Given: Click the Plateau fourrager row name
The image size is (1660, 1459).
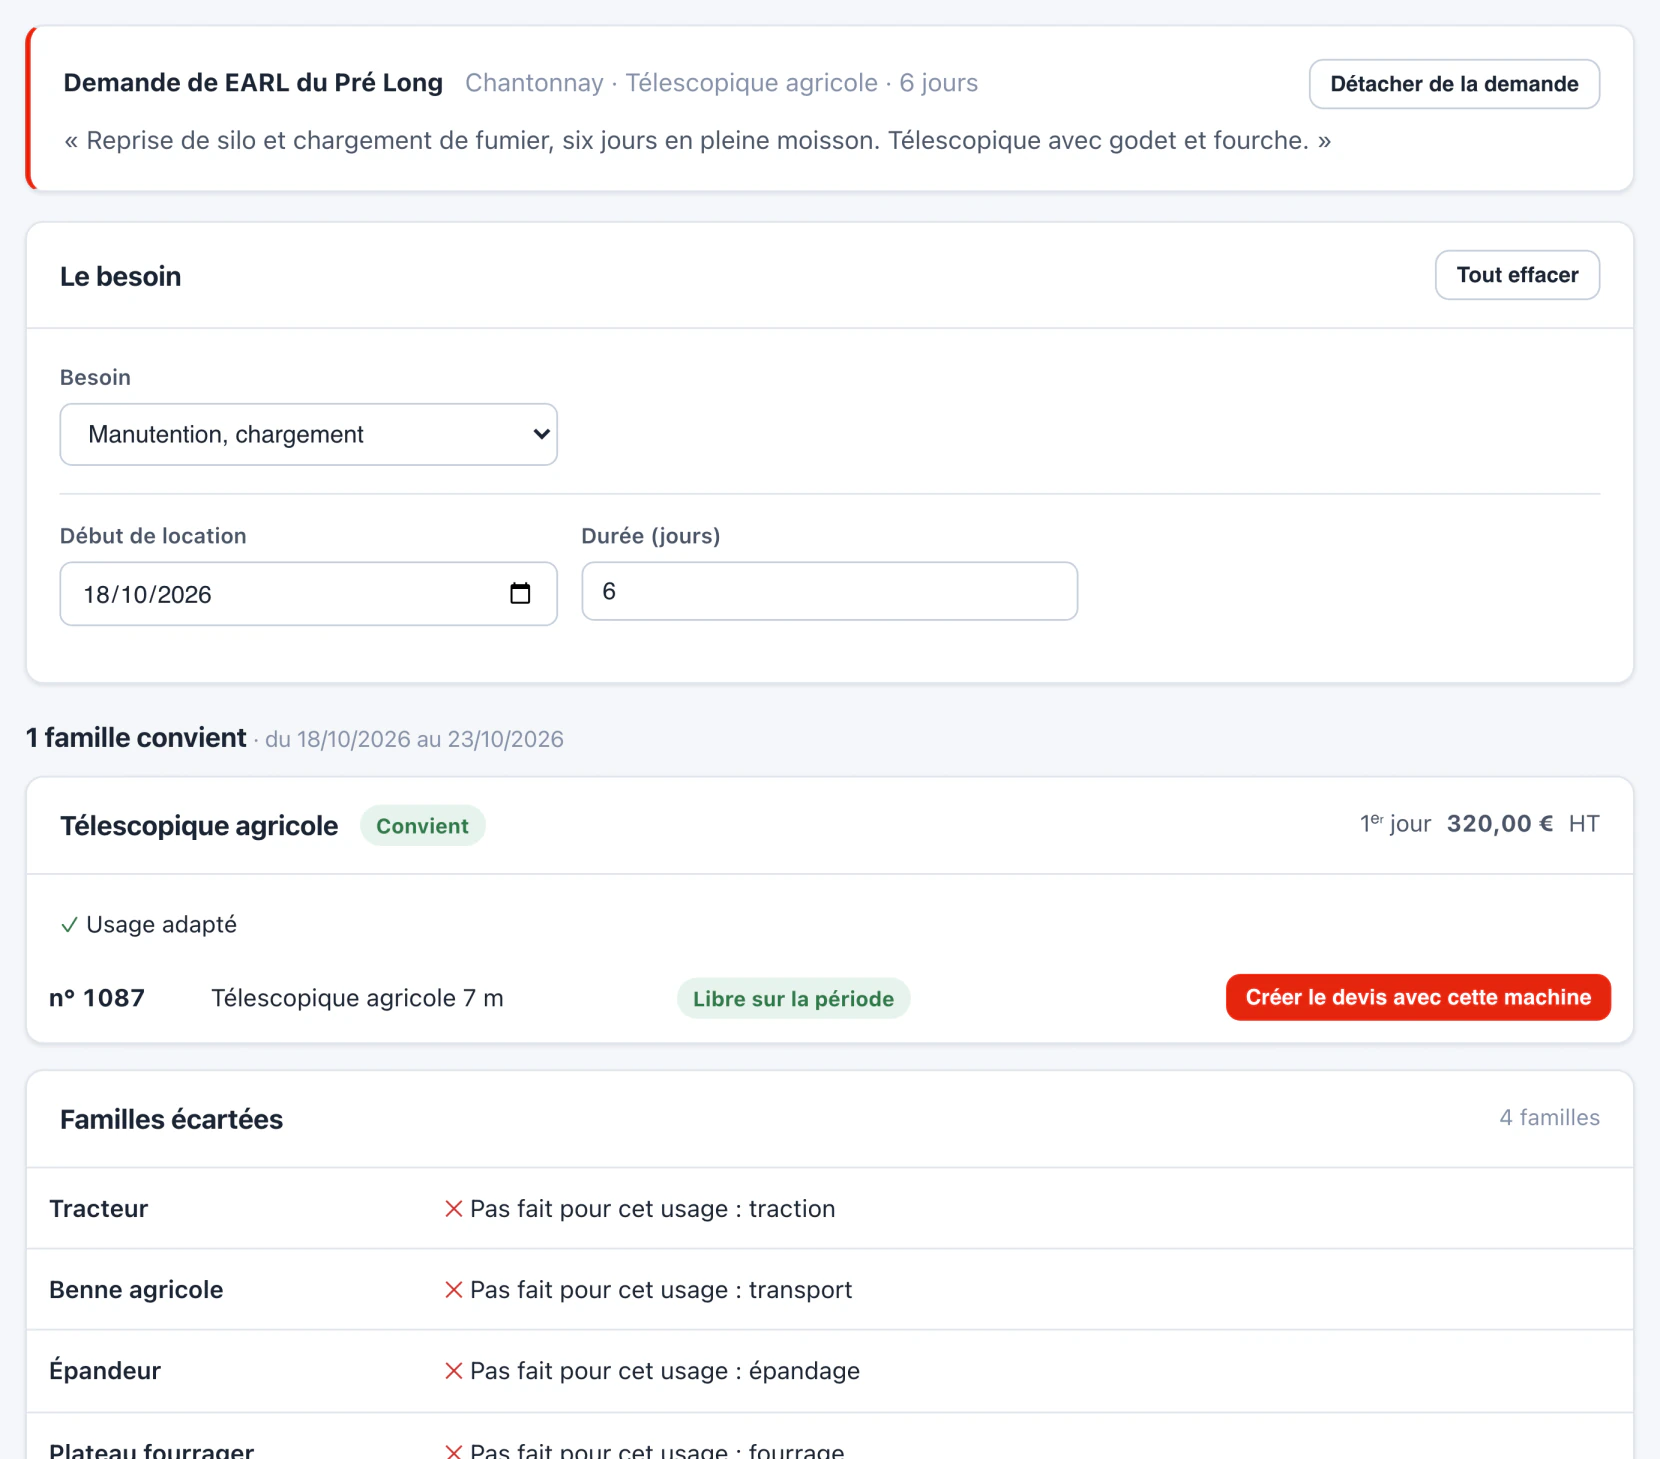Looking at the screenshot, I should click(152, 1450).
